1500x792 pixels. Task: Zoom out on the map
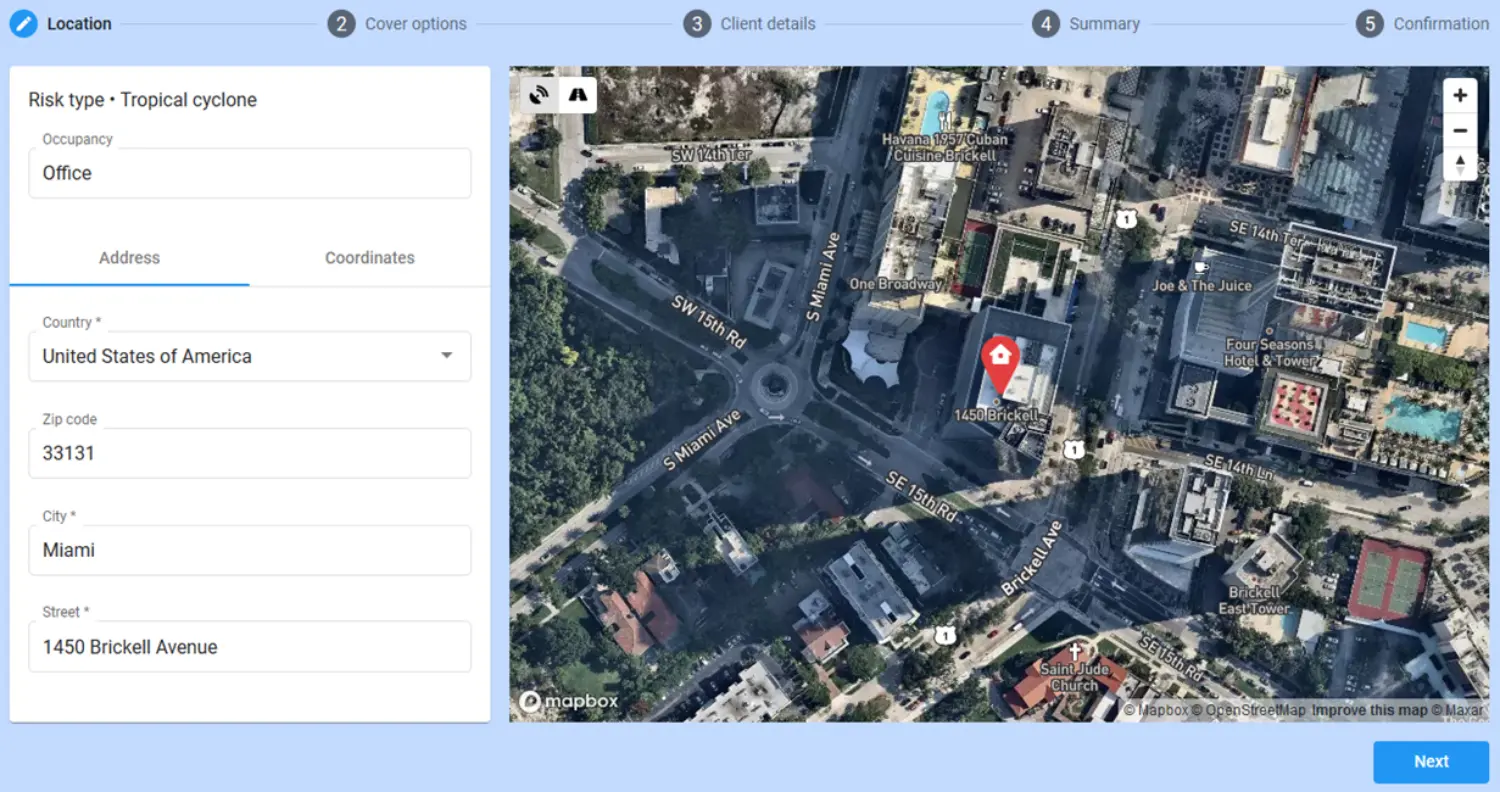pos(1460,130)
